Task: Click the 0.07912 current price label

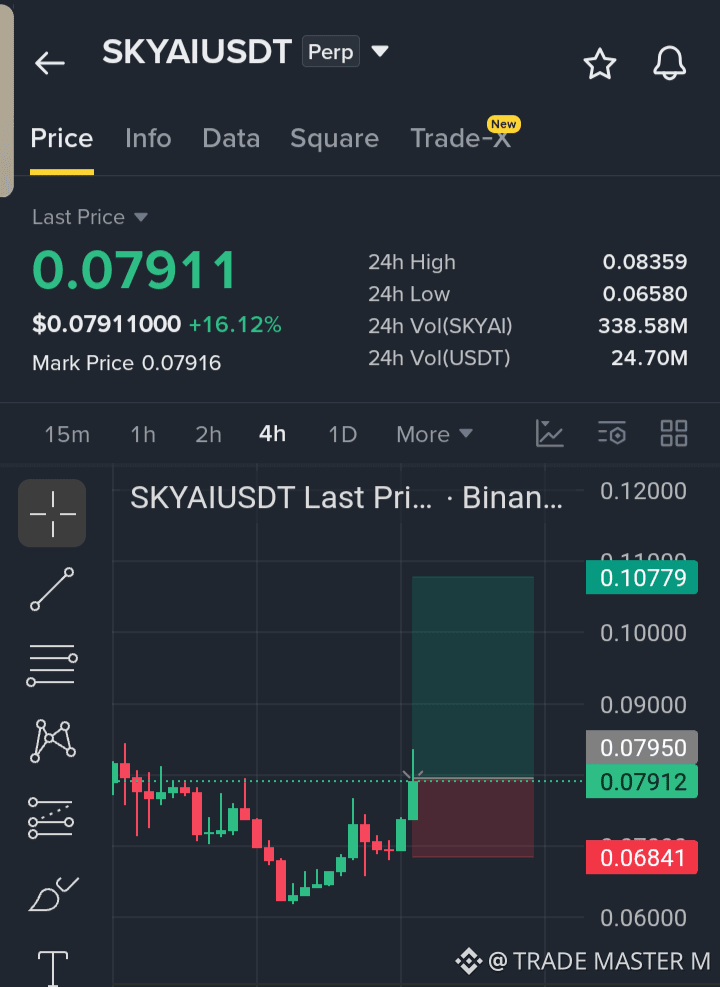Action: tap(642, 782)
